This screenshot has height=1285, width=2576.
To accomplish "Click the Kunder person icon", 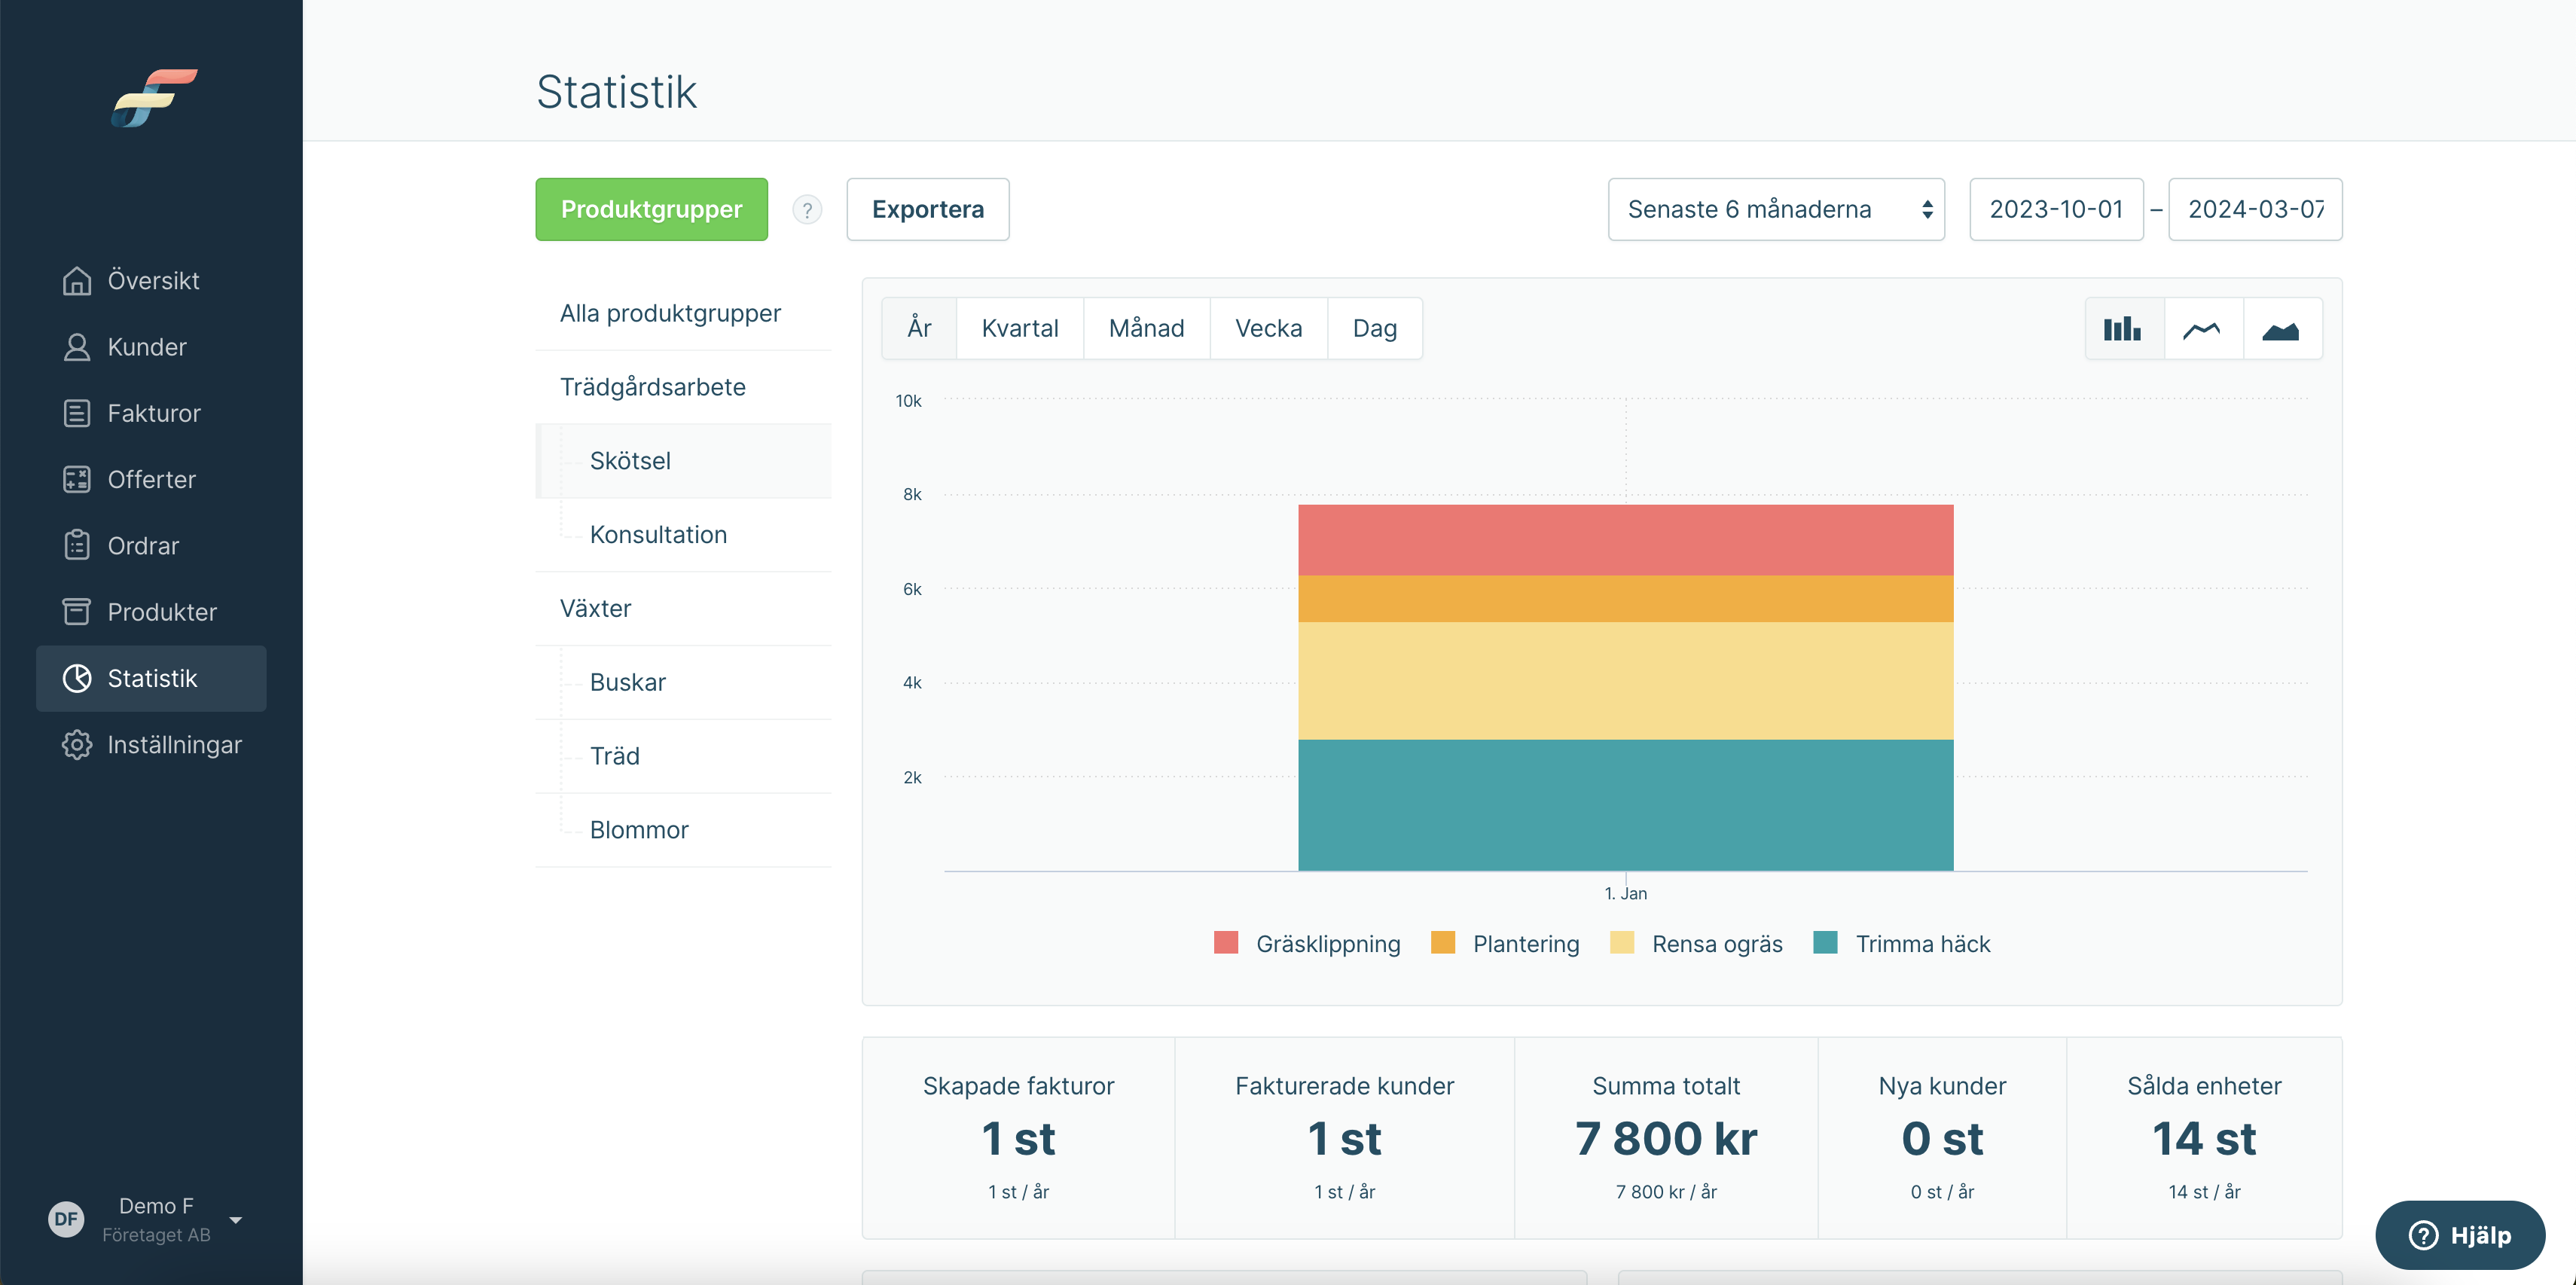I will (x=77, y=347).
